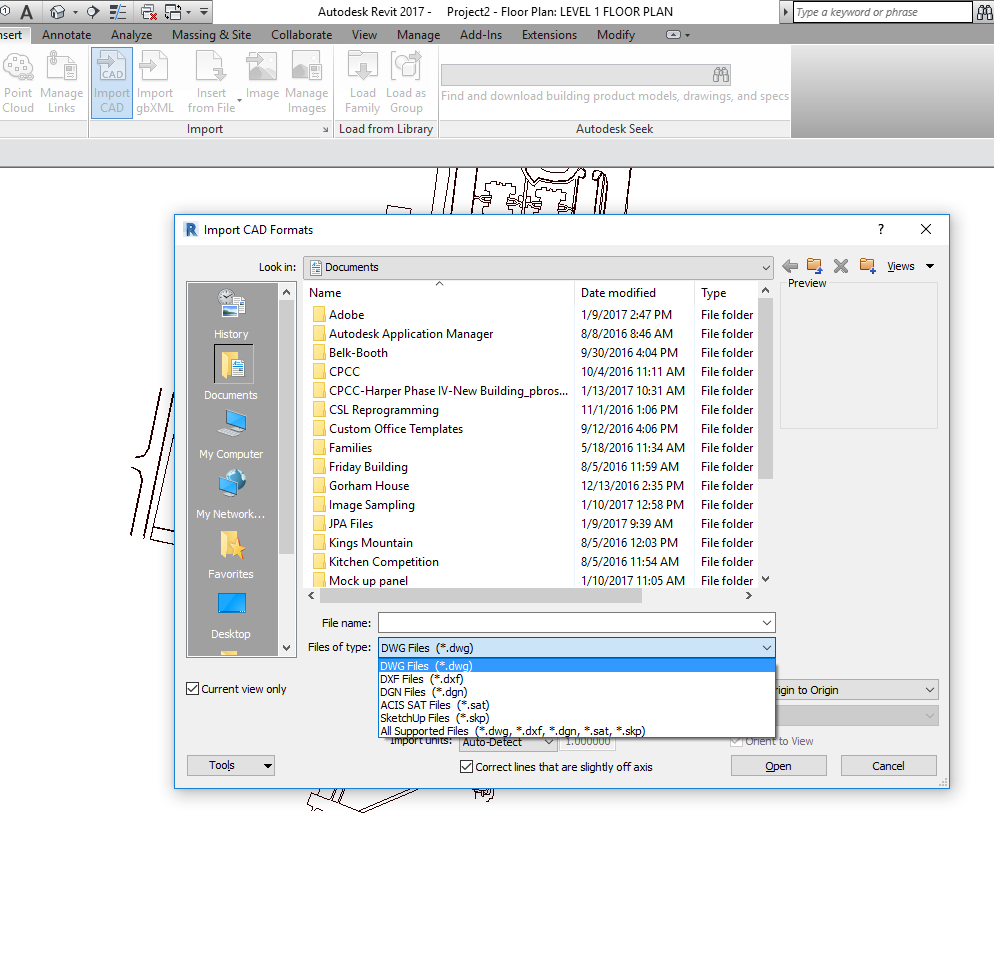
Task: Click the Import CAD ribbon icon
Action: 112,83
